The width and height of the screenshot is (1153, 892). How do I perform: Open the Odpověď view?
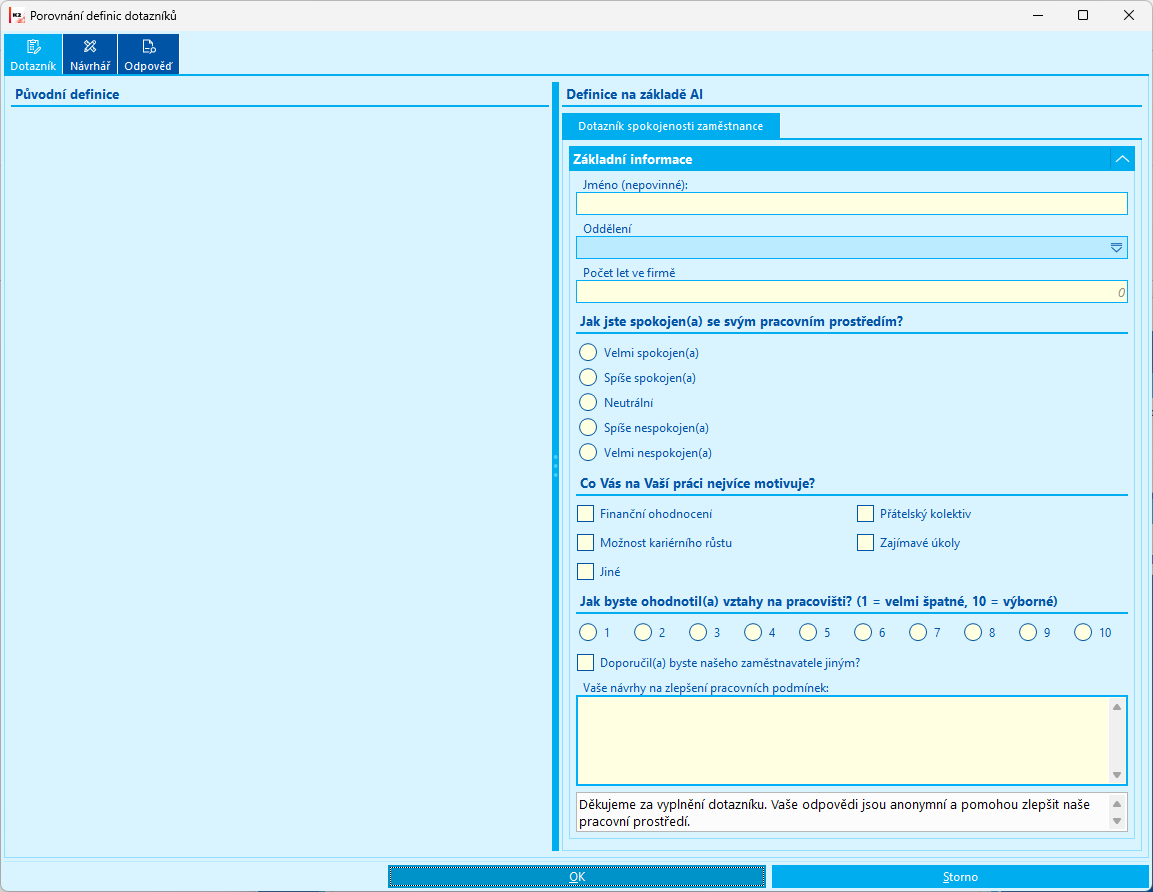pos(148,54)
